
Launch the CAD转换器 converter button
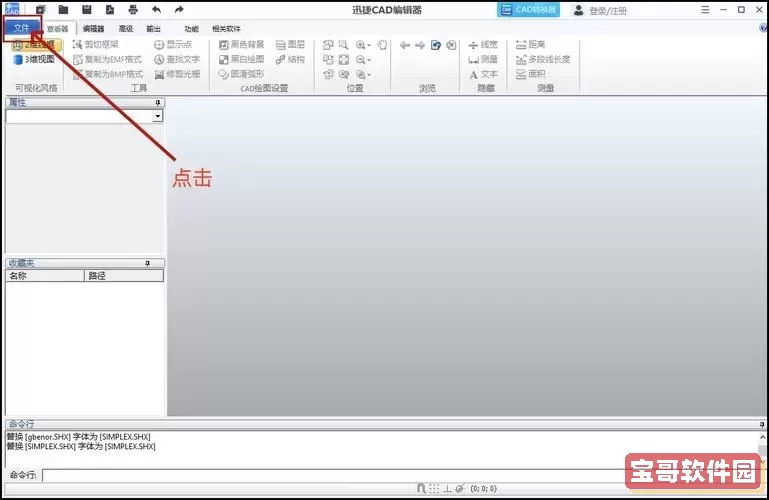coord(528,10)
